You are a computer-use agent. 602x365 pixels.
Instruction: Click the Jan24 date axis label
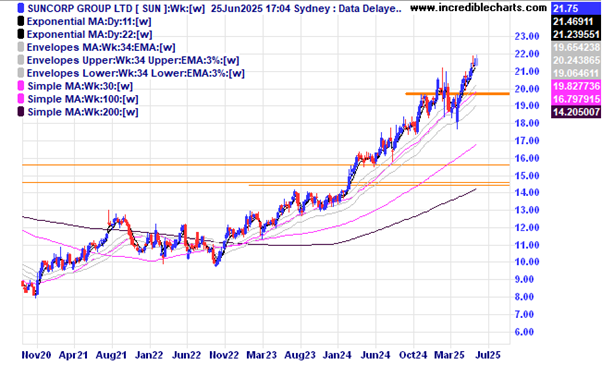337,355
